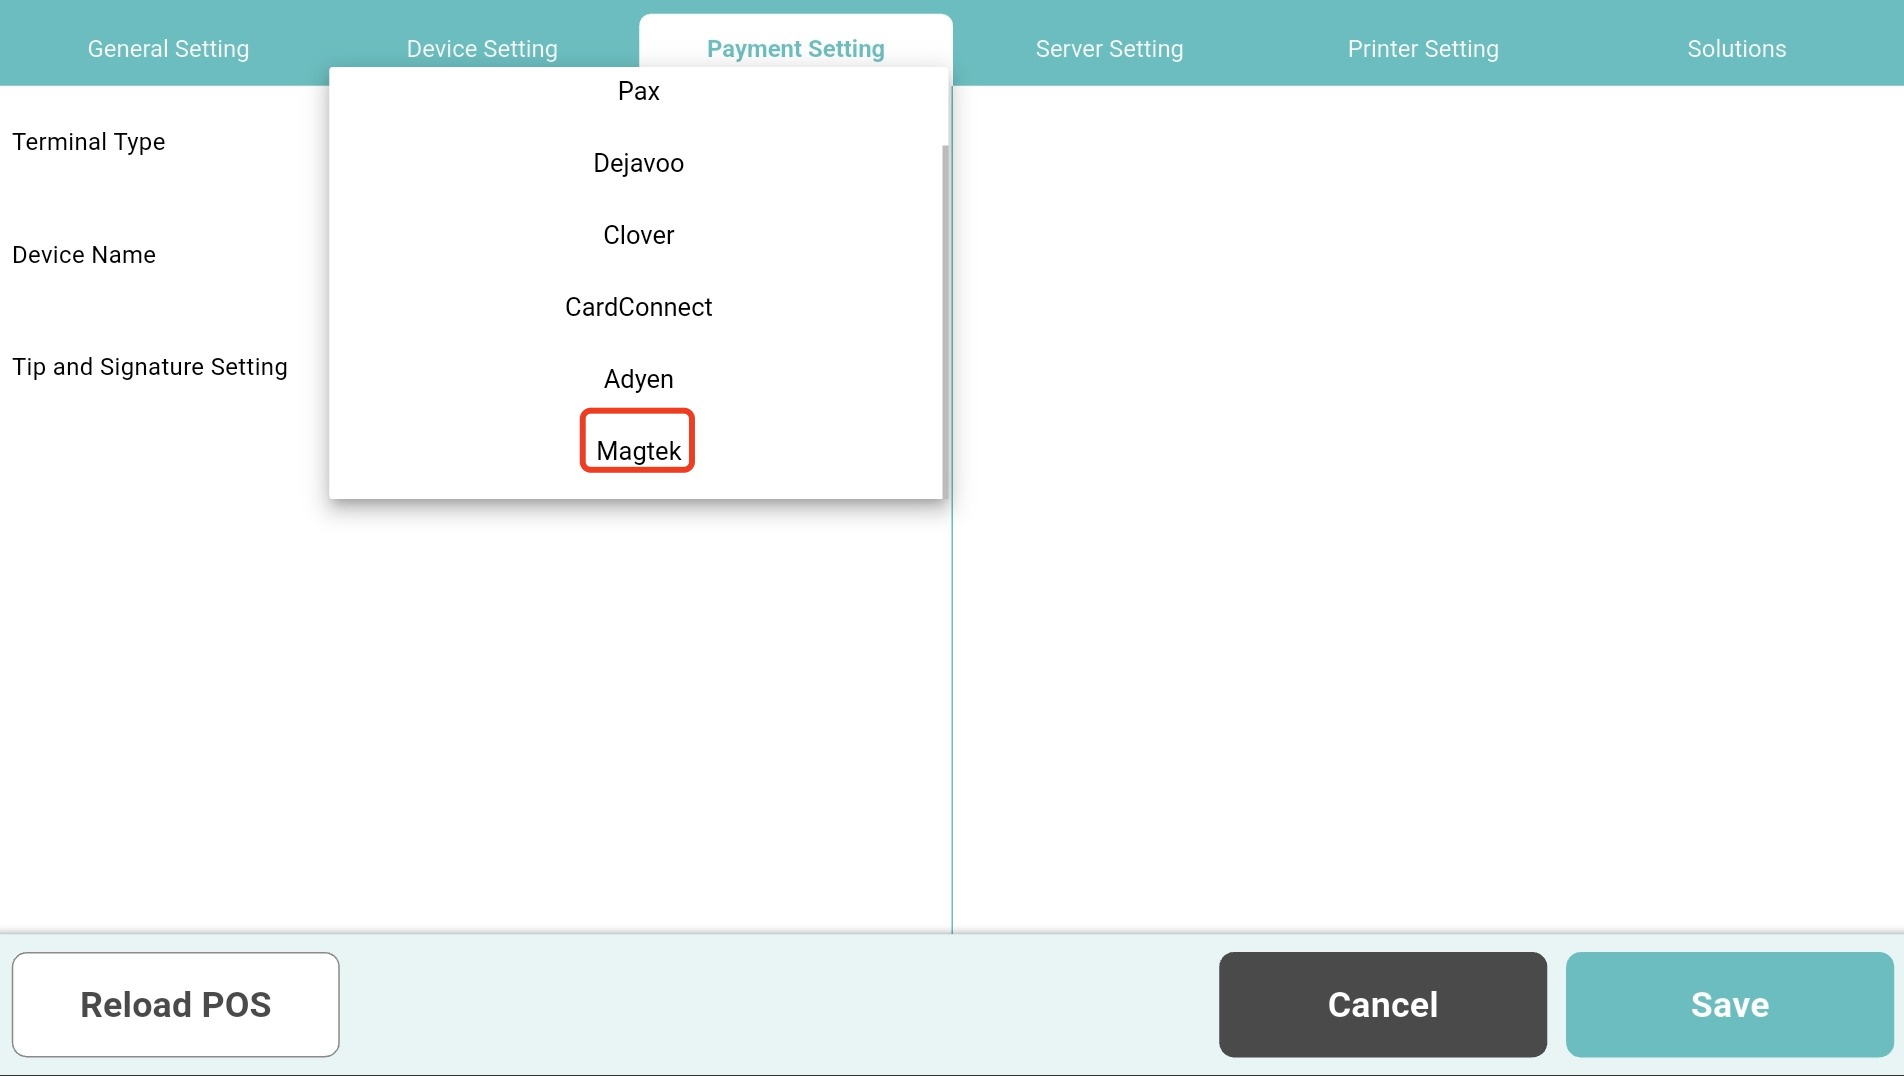Click the Reload POS button
Image resolution: width=1904 pixels, height=1076 pixels.
176,1004
